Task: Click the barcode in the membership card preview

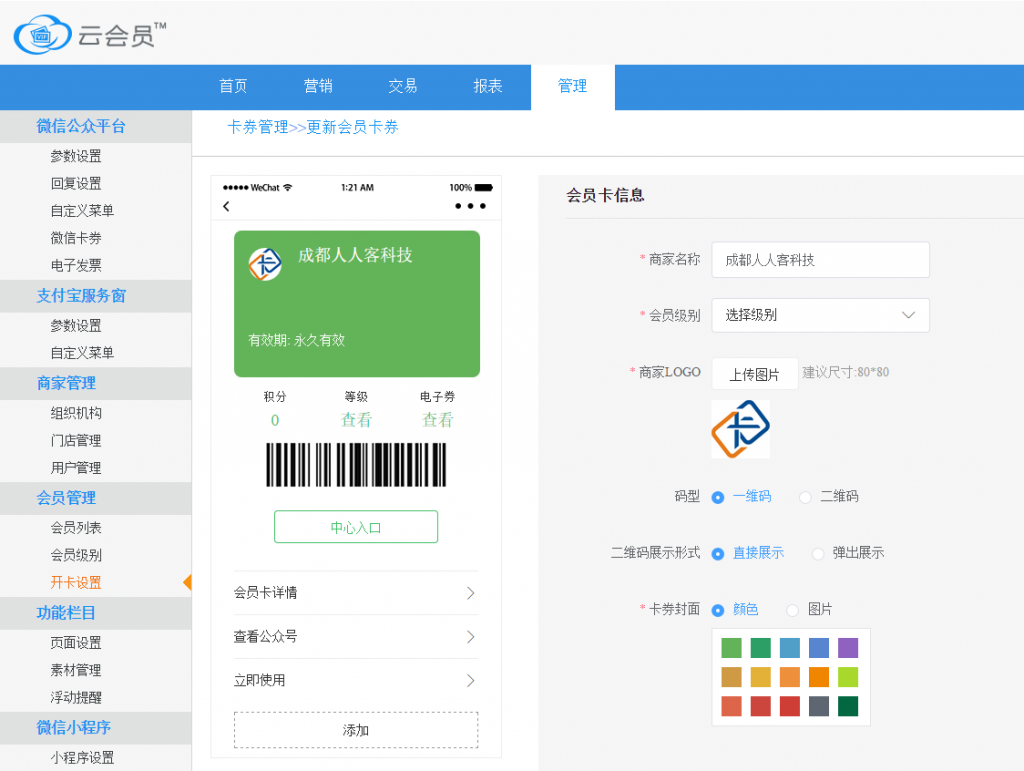Action: click(x=355, y=464)
